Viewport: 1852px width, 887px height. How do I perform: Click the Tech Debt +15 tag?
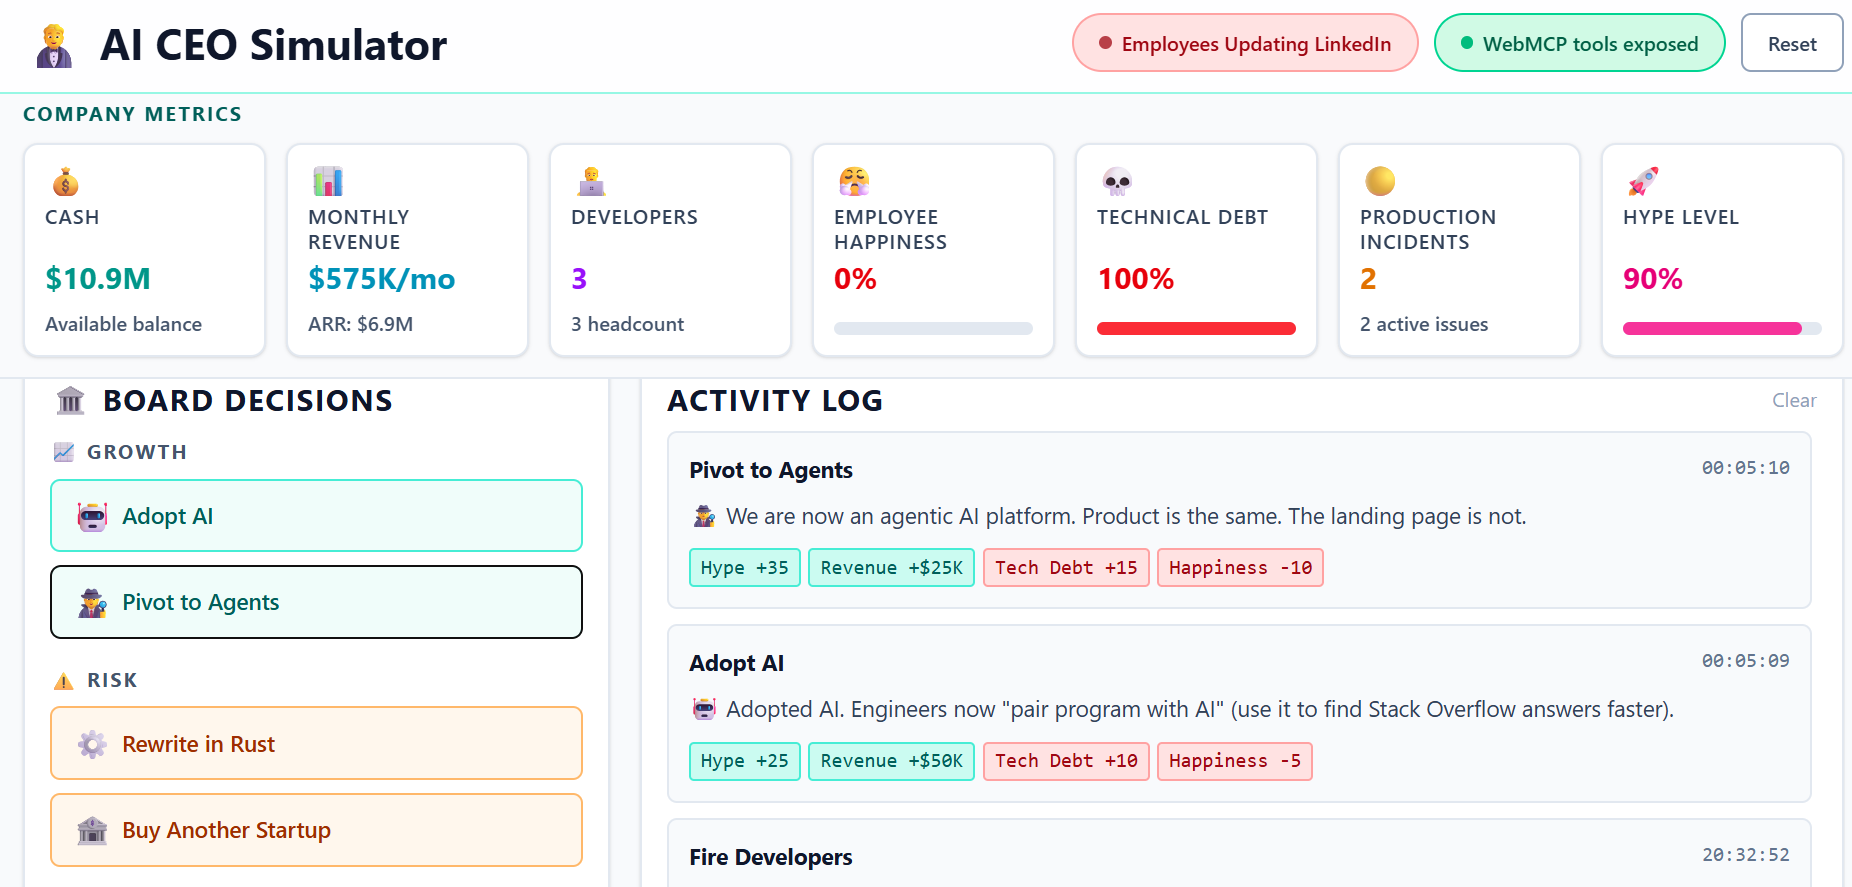click(1066, 568)
